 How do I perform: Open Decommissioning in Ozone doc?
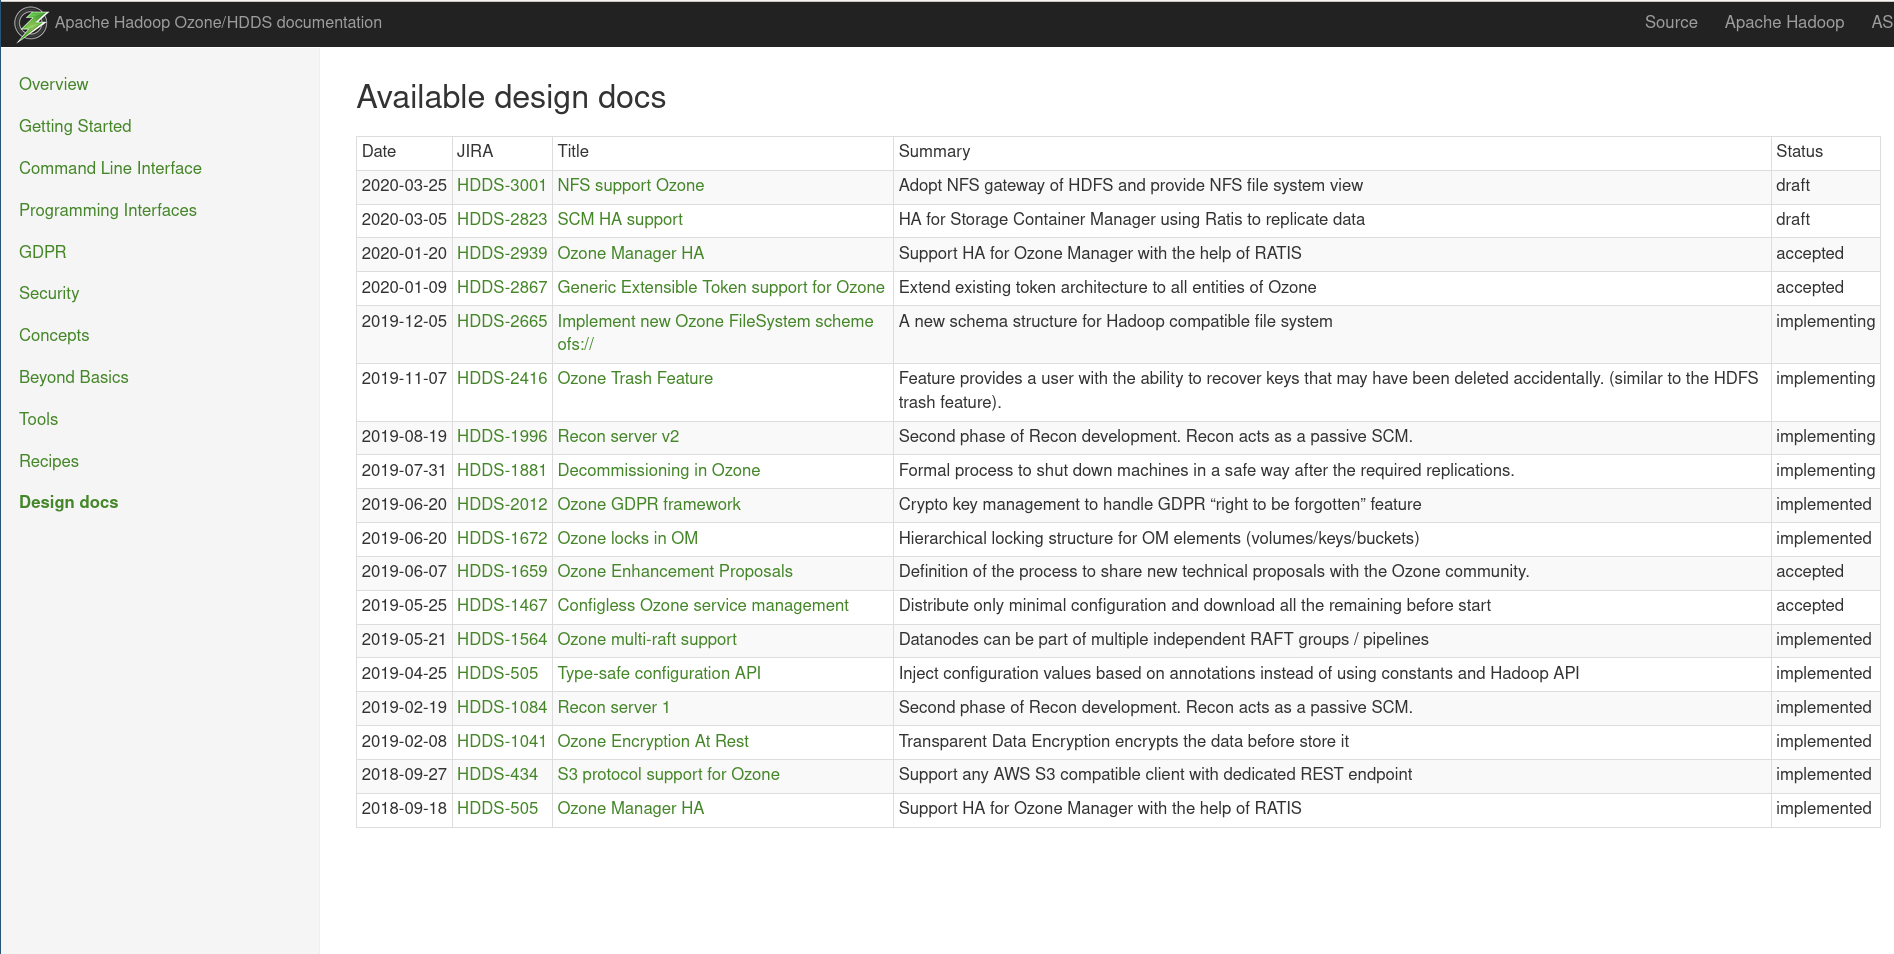pos(659,470)
